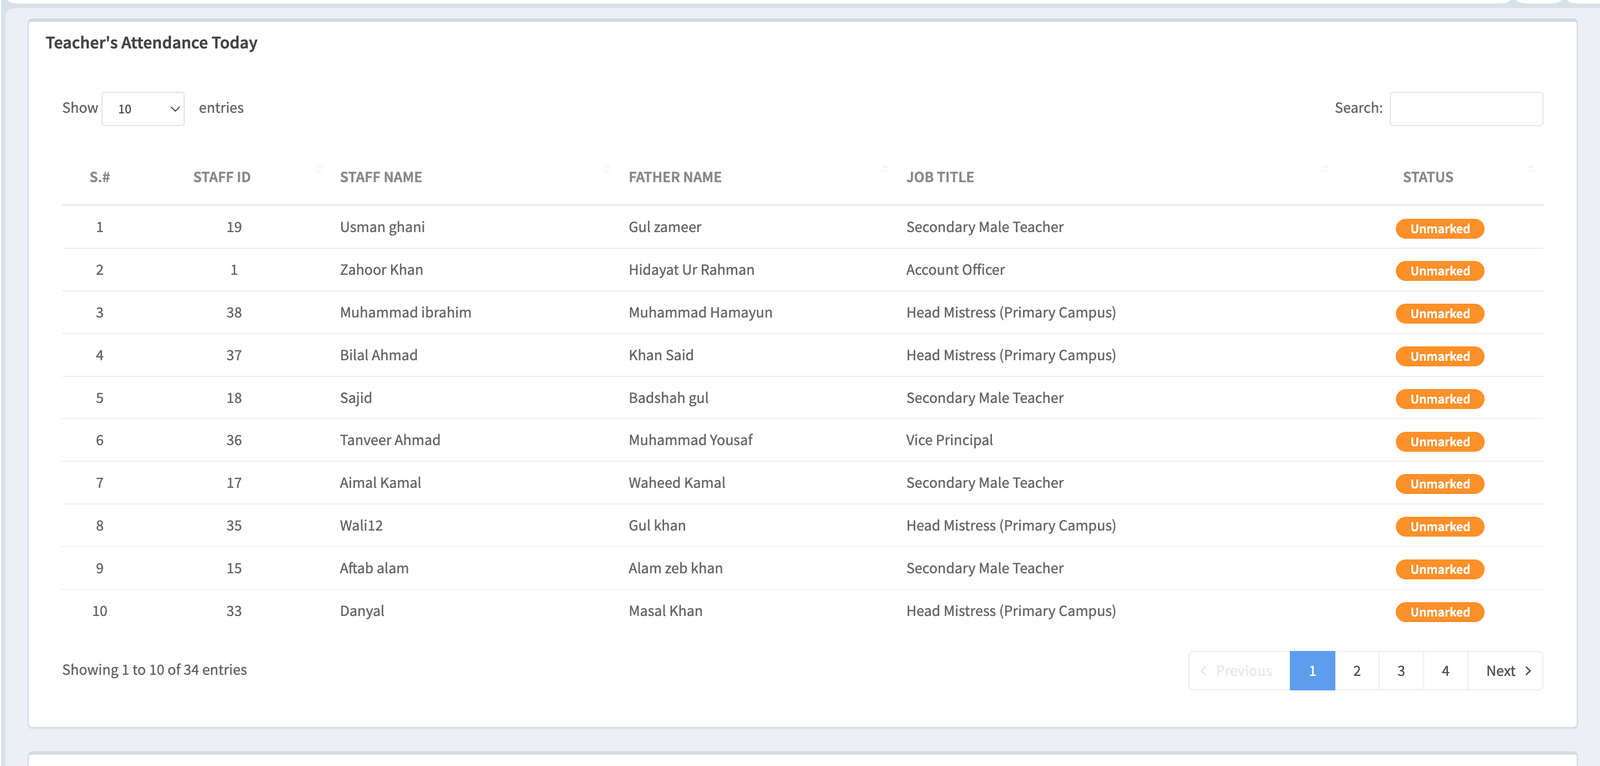Select staff name Wali12
This screenshot has height=766, width=1600.
361,525
